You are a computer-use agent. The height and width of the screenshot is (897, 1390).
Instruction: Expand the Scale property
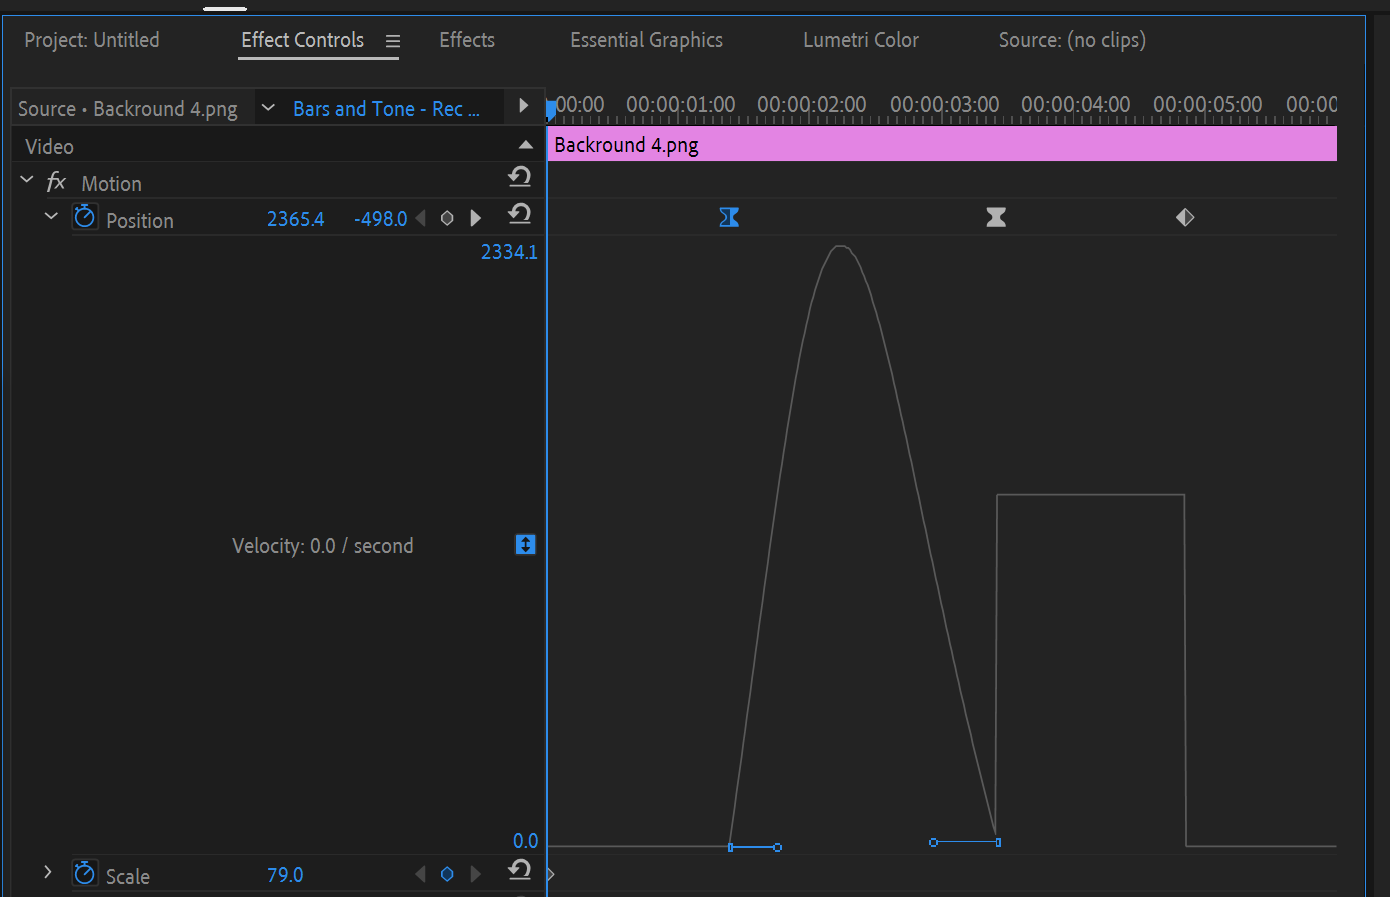pos(47,872)
